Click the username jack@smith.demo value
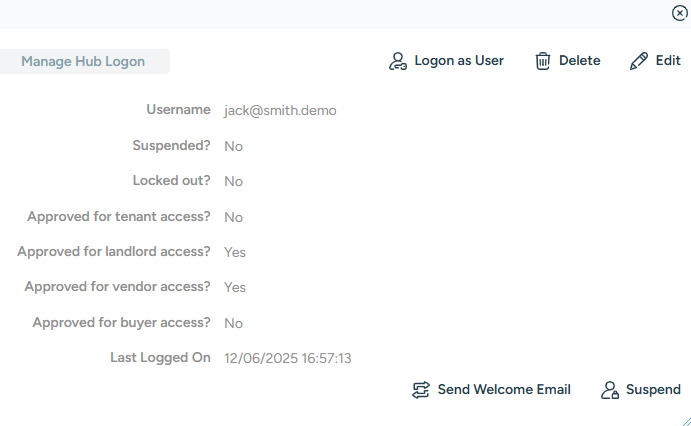Screen dimensions: 691x426 click(280, 111)
